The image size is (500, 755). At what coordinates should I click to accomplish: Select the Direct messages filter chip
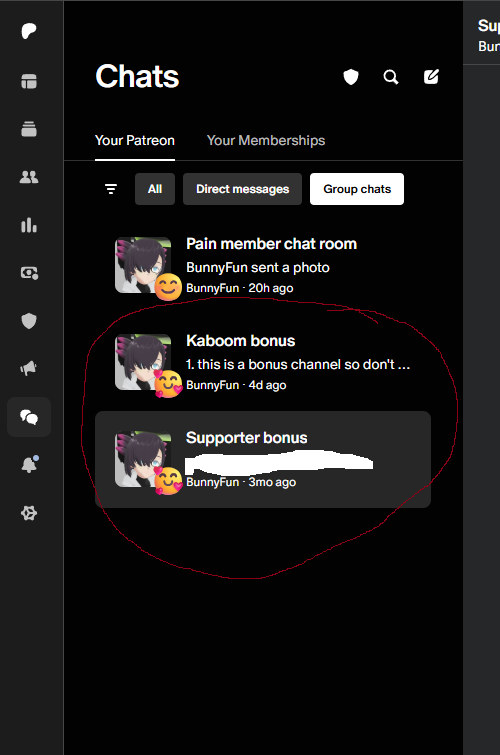point(242,189)
